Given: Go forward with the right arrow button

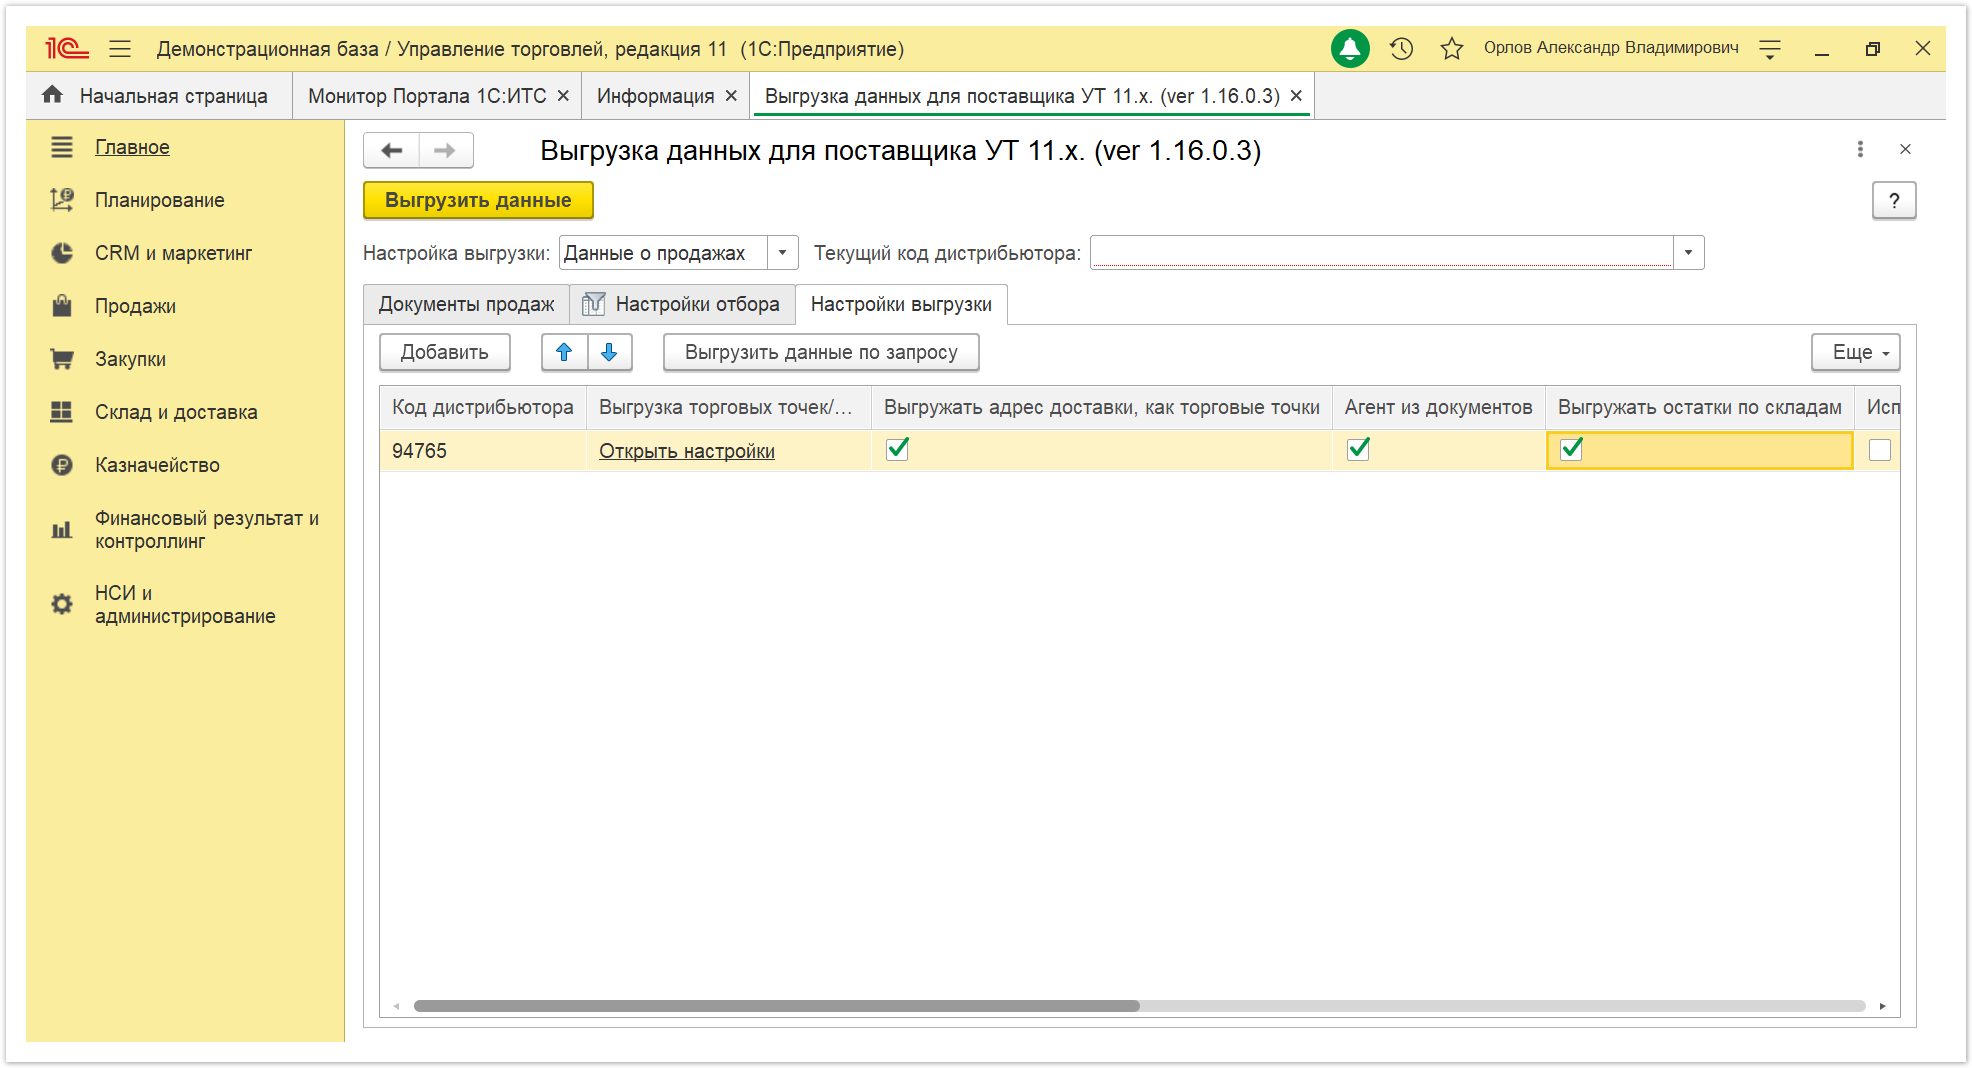Looking at the screenshot, I should [x=446, y=150].
